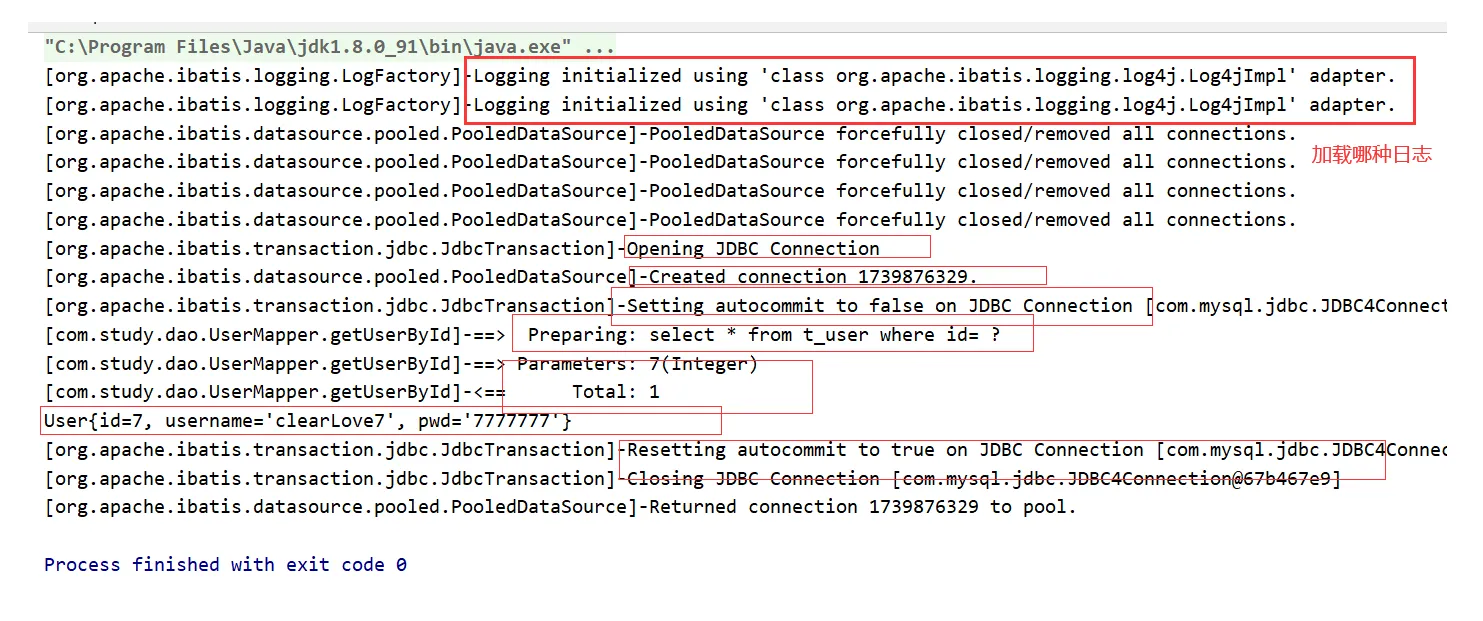Click the second 'Logging initialized' log line

click(x=932, y=105)
